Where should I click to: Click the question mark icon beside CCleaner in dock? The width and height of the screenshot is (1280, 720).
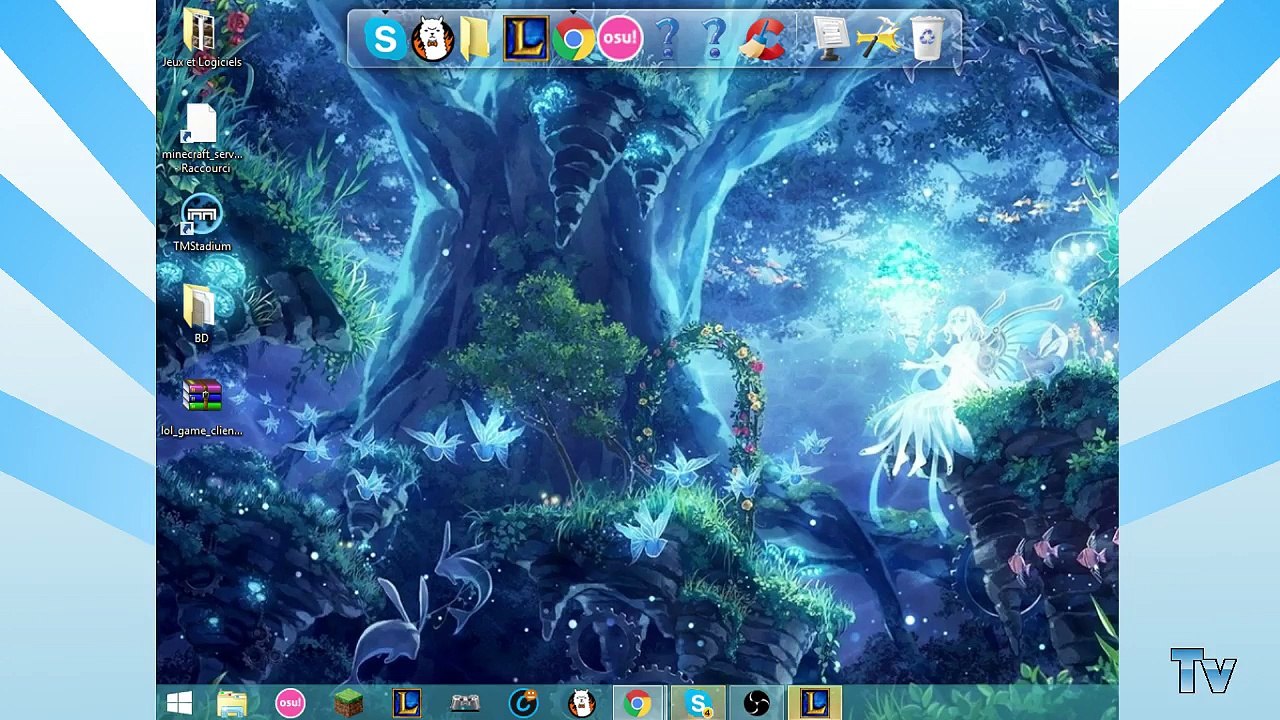pyautogui.click(x=714, y=39)
